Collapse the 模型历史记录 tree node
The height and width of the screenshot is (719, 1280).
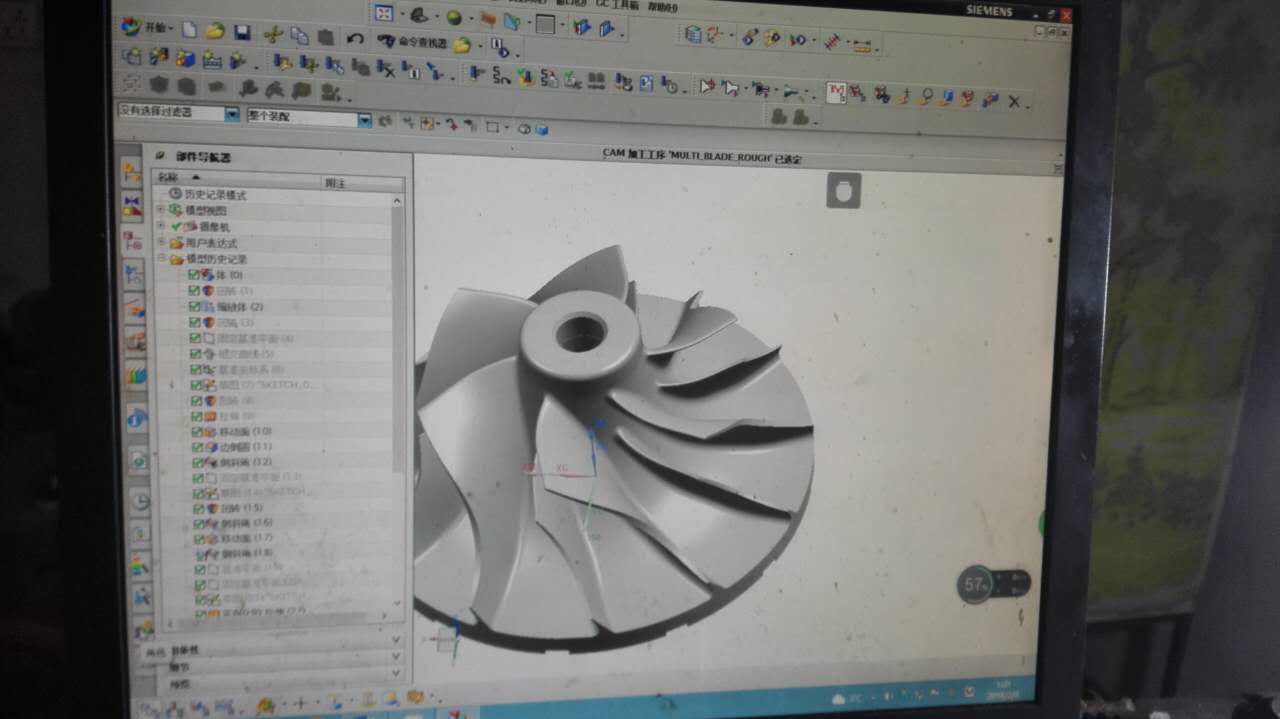(162, 259)
